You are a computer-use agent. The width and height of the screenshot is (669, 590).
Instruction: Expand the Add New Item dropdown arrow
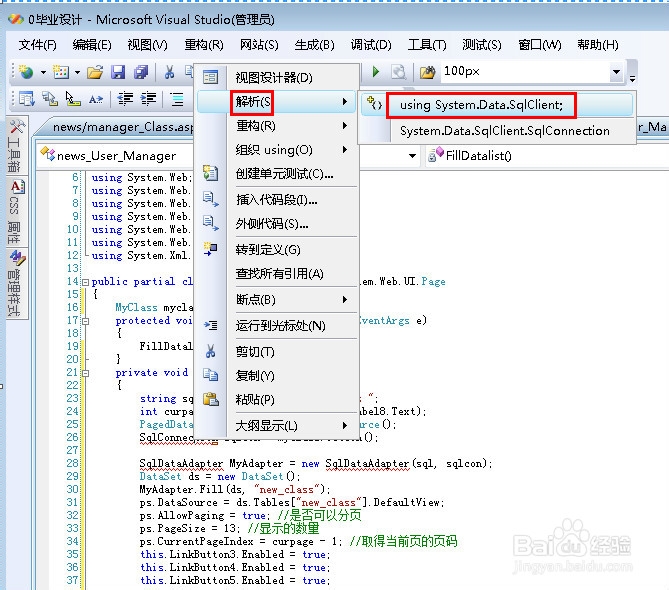click(77, 73)
